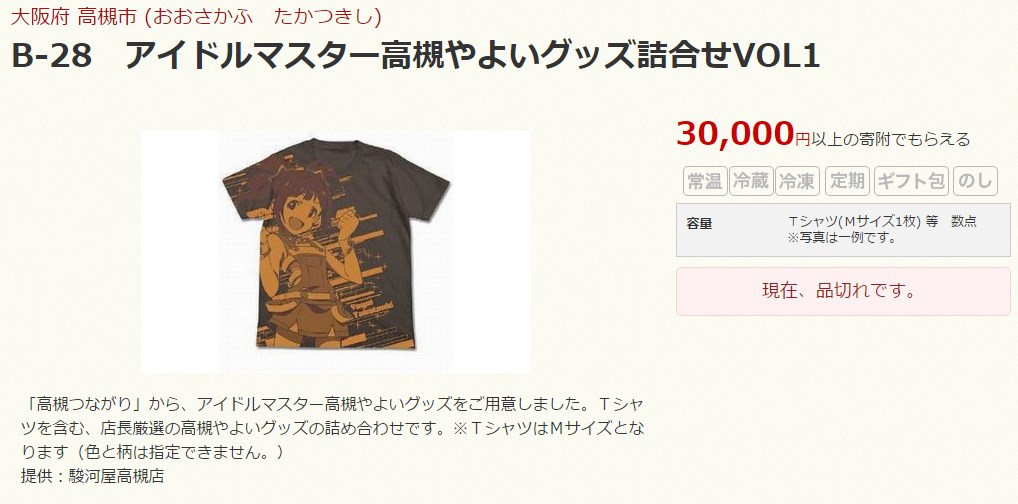
Task: Click the 冷蔵 delivery badge
Action: (x=751, y=181)
